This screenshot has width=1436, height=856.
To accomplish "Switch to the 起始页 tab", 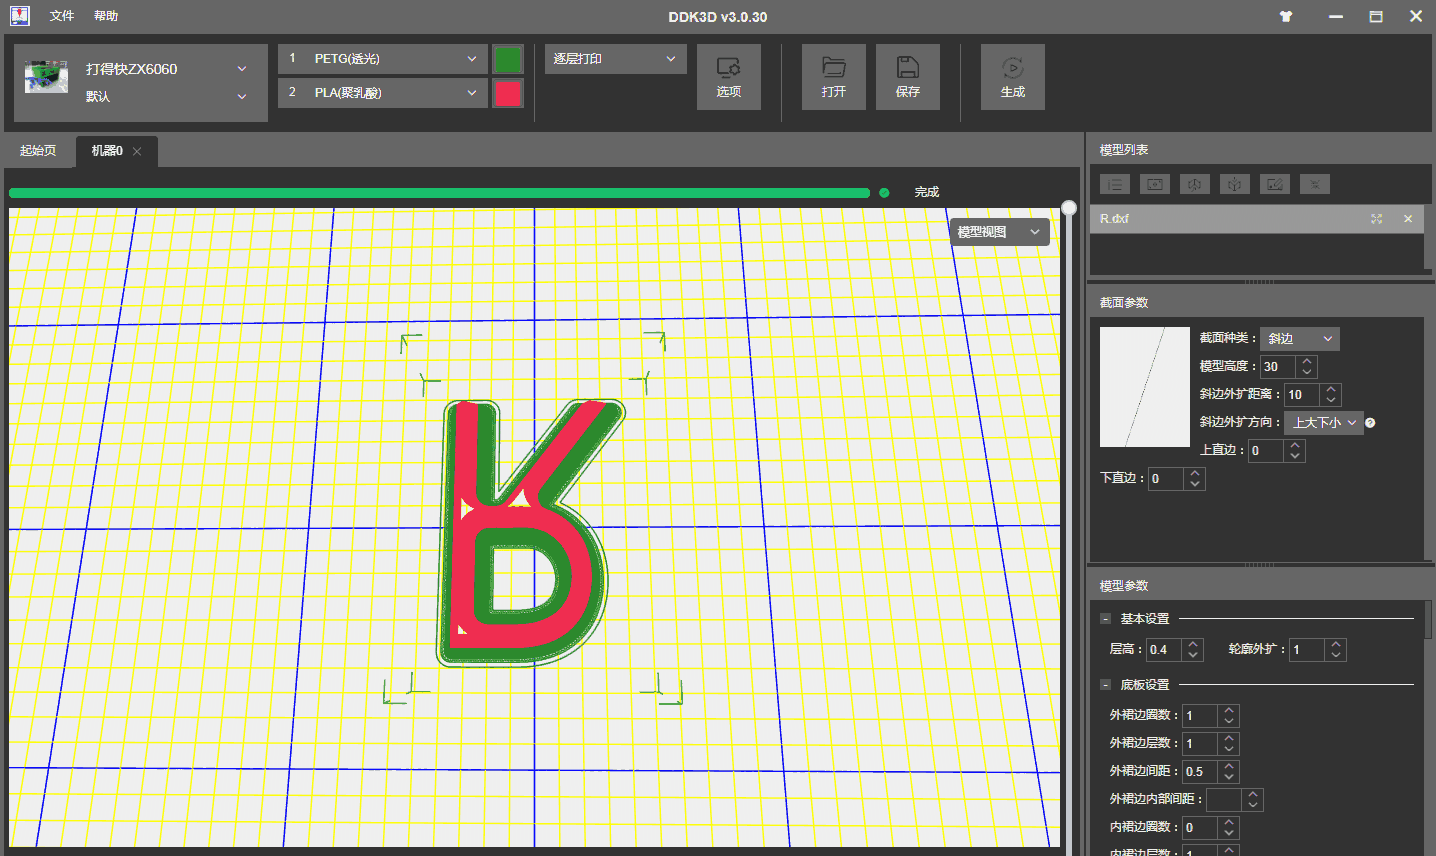I will click(38, 151).
